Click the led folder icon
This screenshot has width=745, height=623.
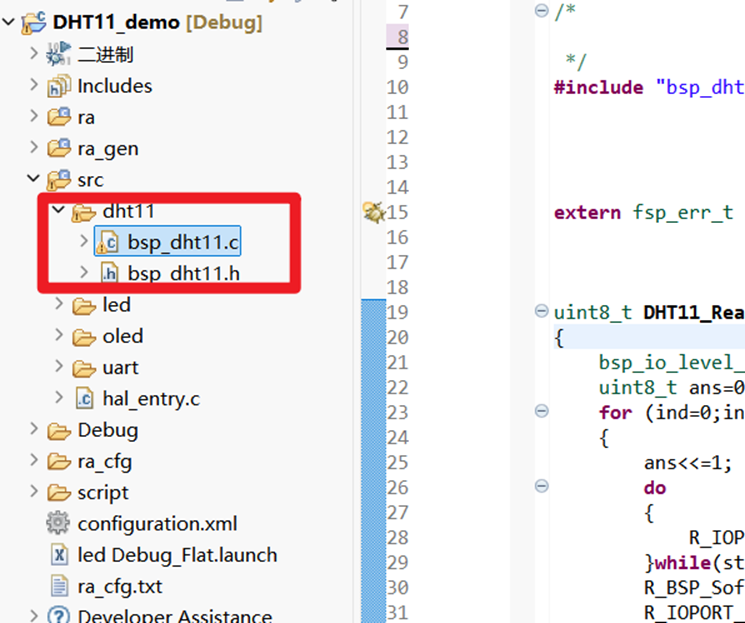[84, 306]
